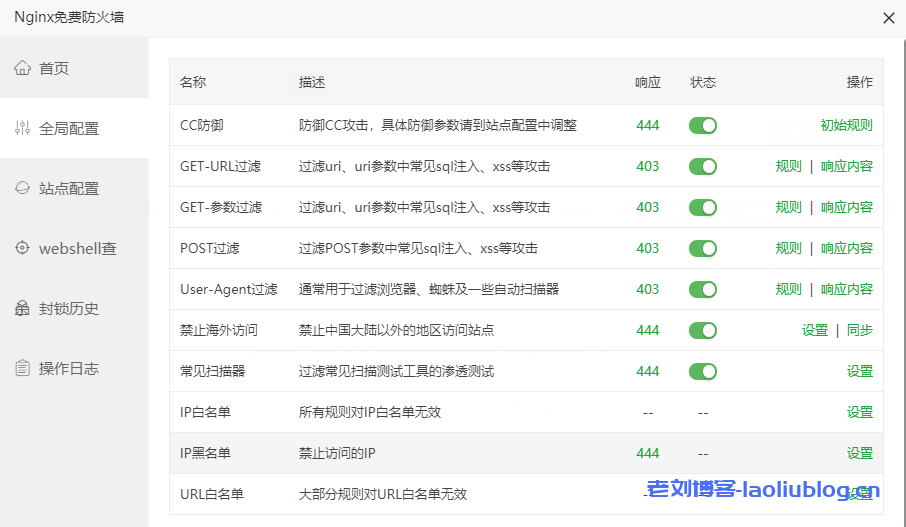The height and width of the screenshot is (527, 906).
Task: Close the Nginx免费防火墙 dialog
Action: (888, 18)
